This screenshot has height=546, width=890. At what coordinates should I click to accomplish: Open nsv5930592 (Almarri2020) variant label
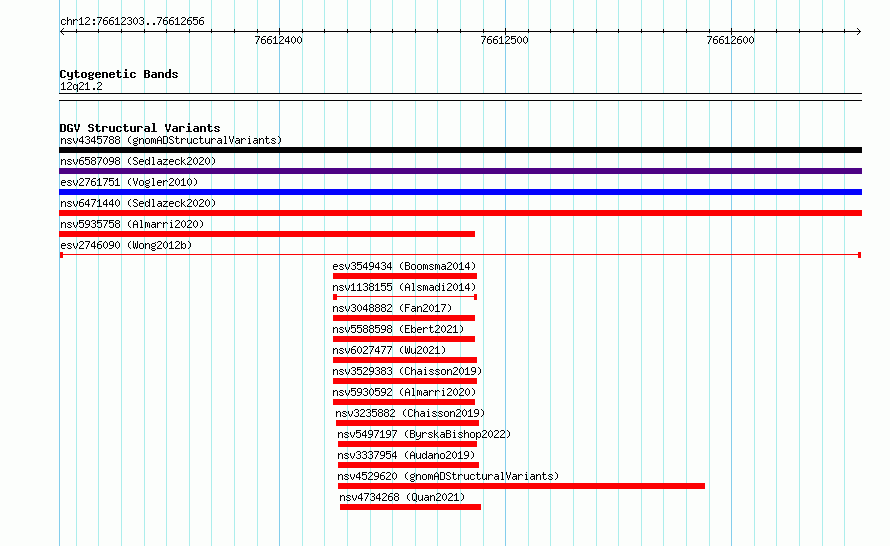pos(404,392)
